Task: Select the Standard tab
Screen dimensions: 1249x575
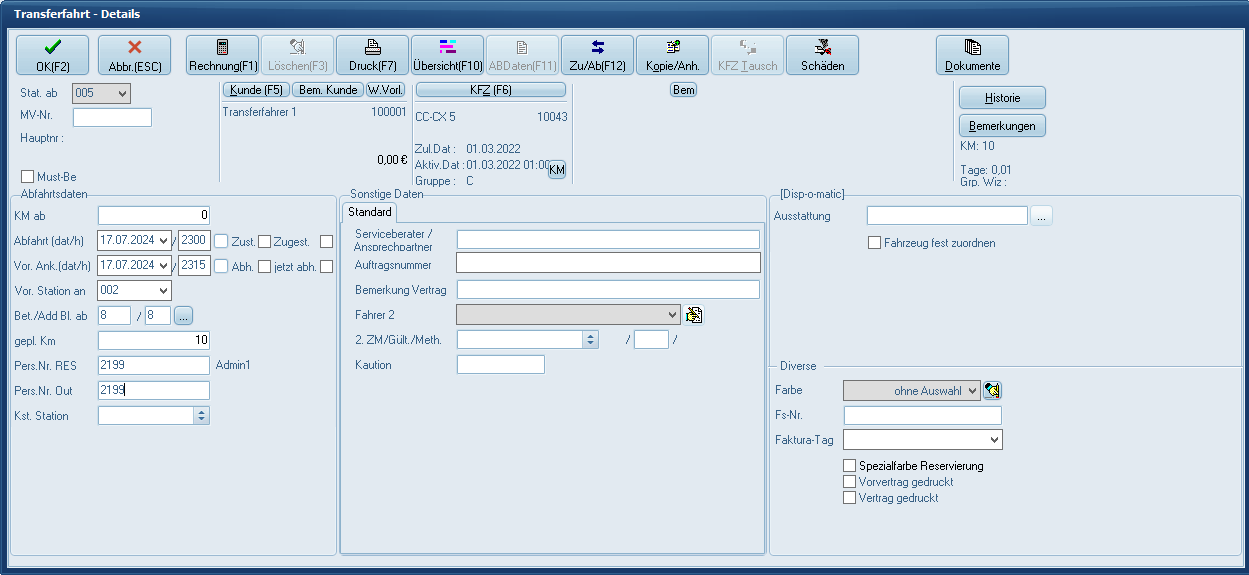Action: (x=369, y=213)
